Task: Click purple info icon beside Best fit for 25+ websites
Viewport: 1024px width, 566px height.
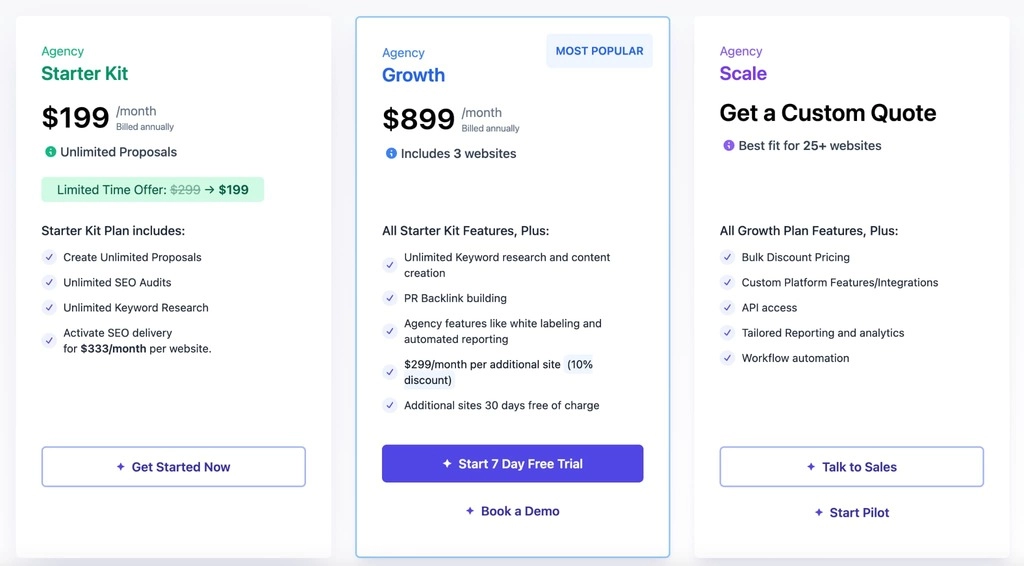Action: pos(729,146)
